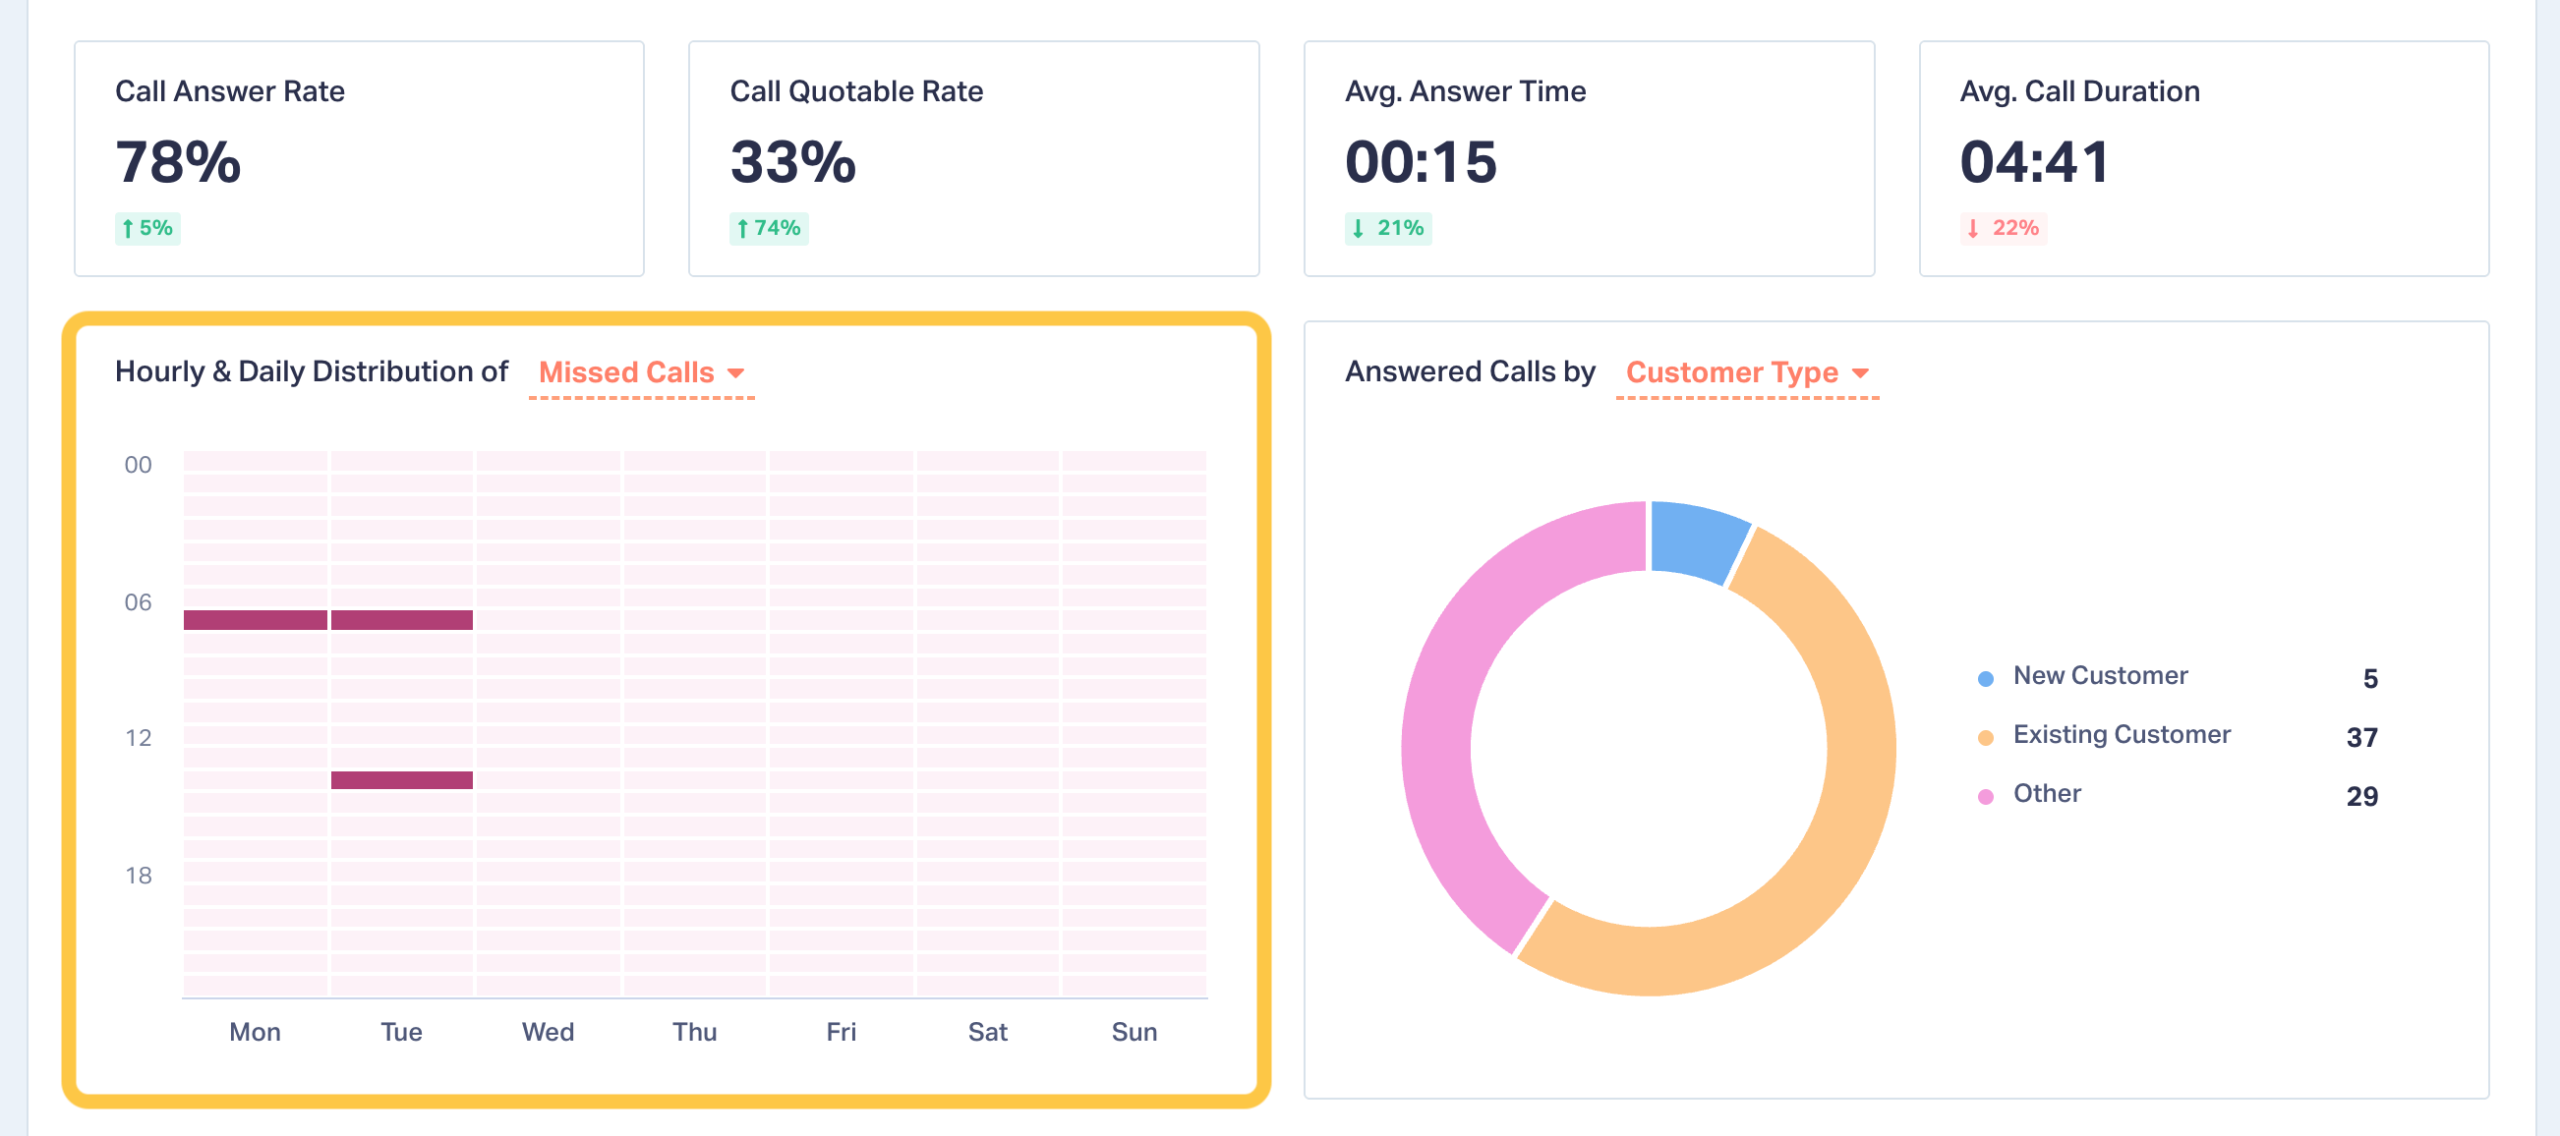
Task: Select the Monday 06:00 missed-calls heatmap cell
Action: 255,620
